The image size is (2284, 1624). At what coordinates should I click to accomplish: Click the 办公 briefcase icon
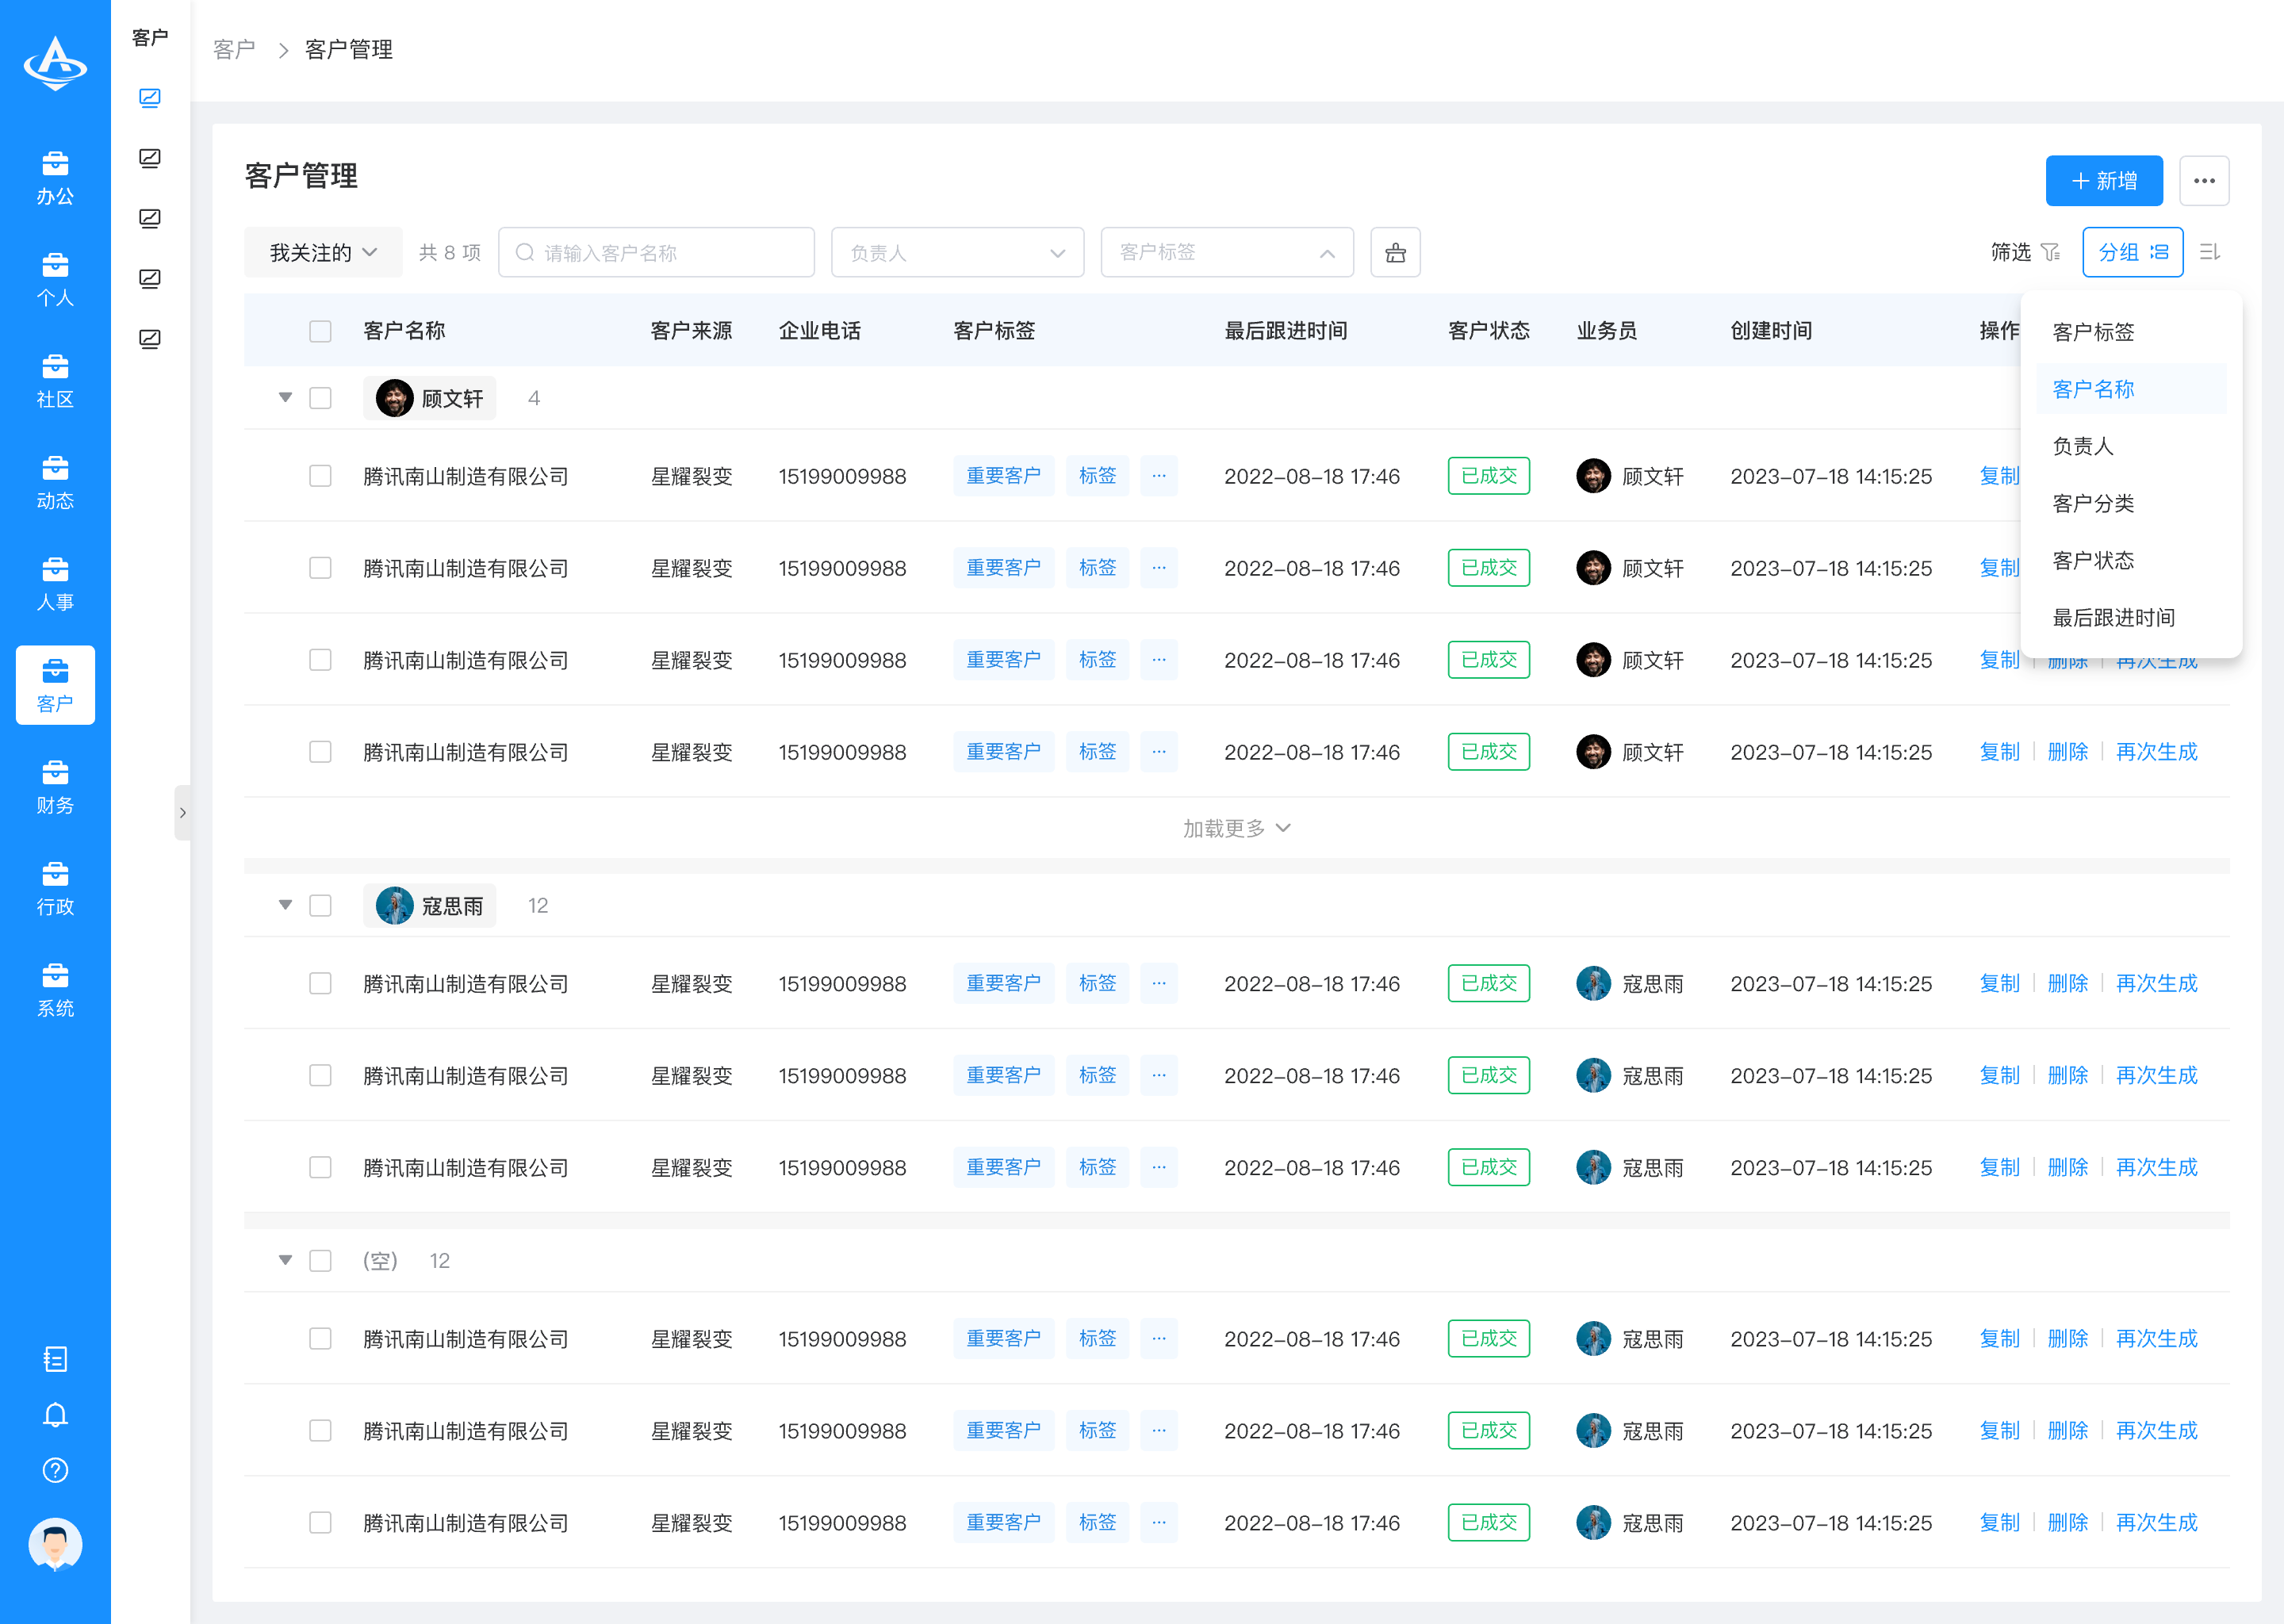click(x=55, y=163)
